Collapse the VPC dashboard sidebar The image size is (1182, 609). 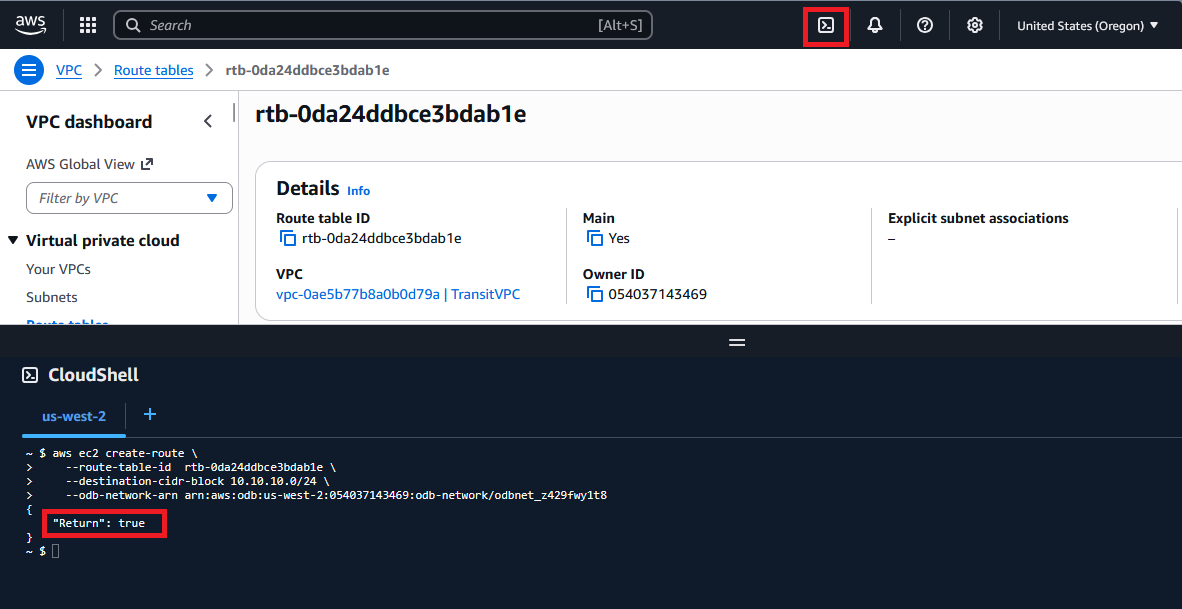point(208,122)
